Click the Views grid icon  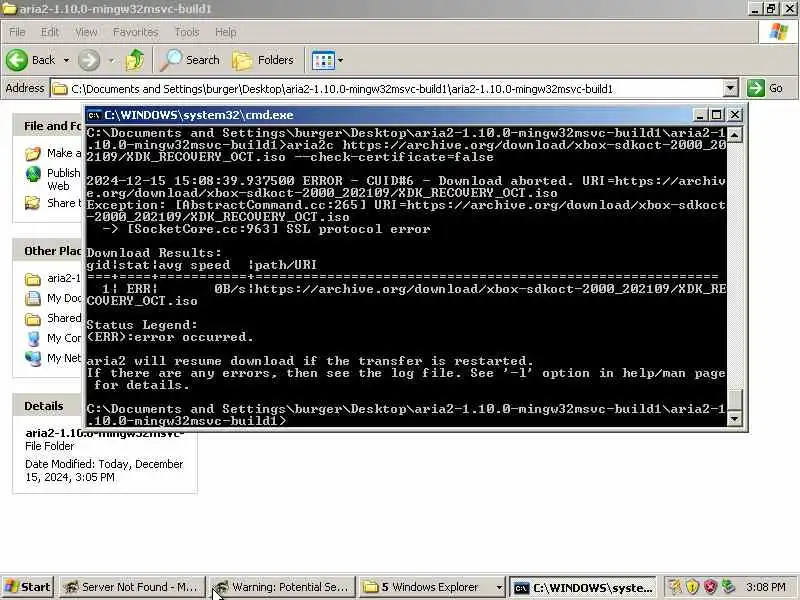323,61
